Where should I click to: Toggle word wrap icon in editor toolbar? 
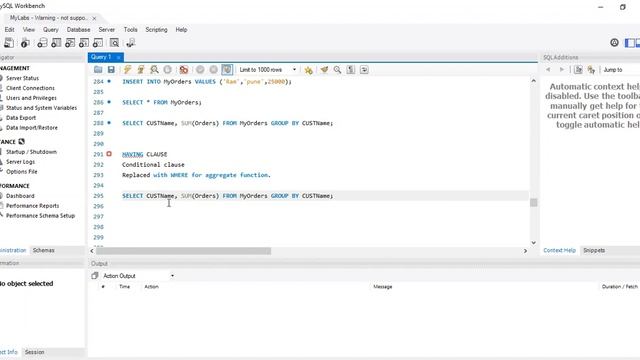[x=364, y=70]
